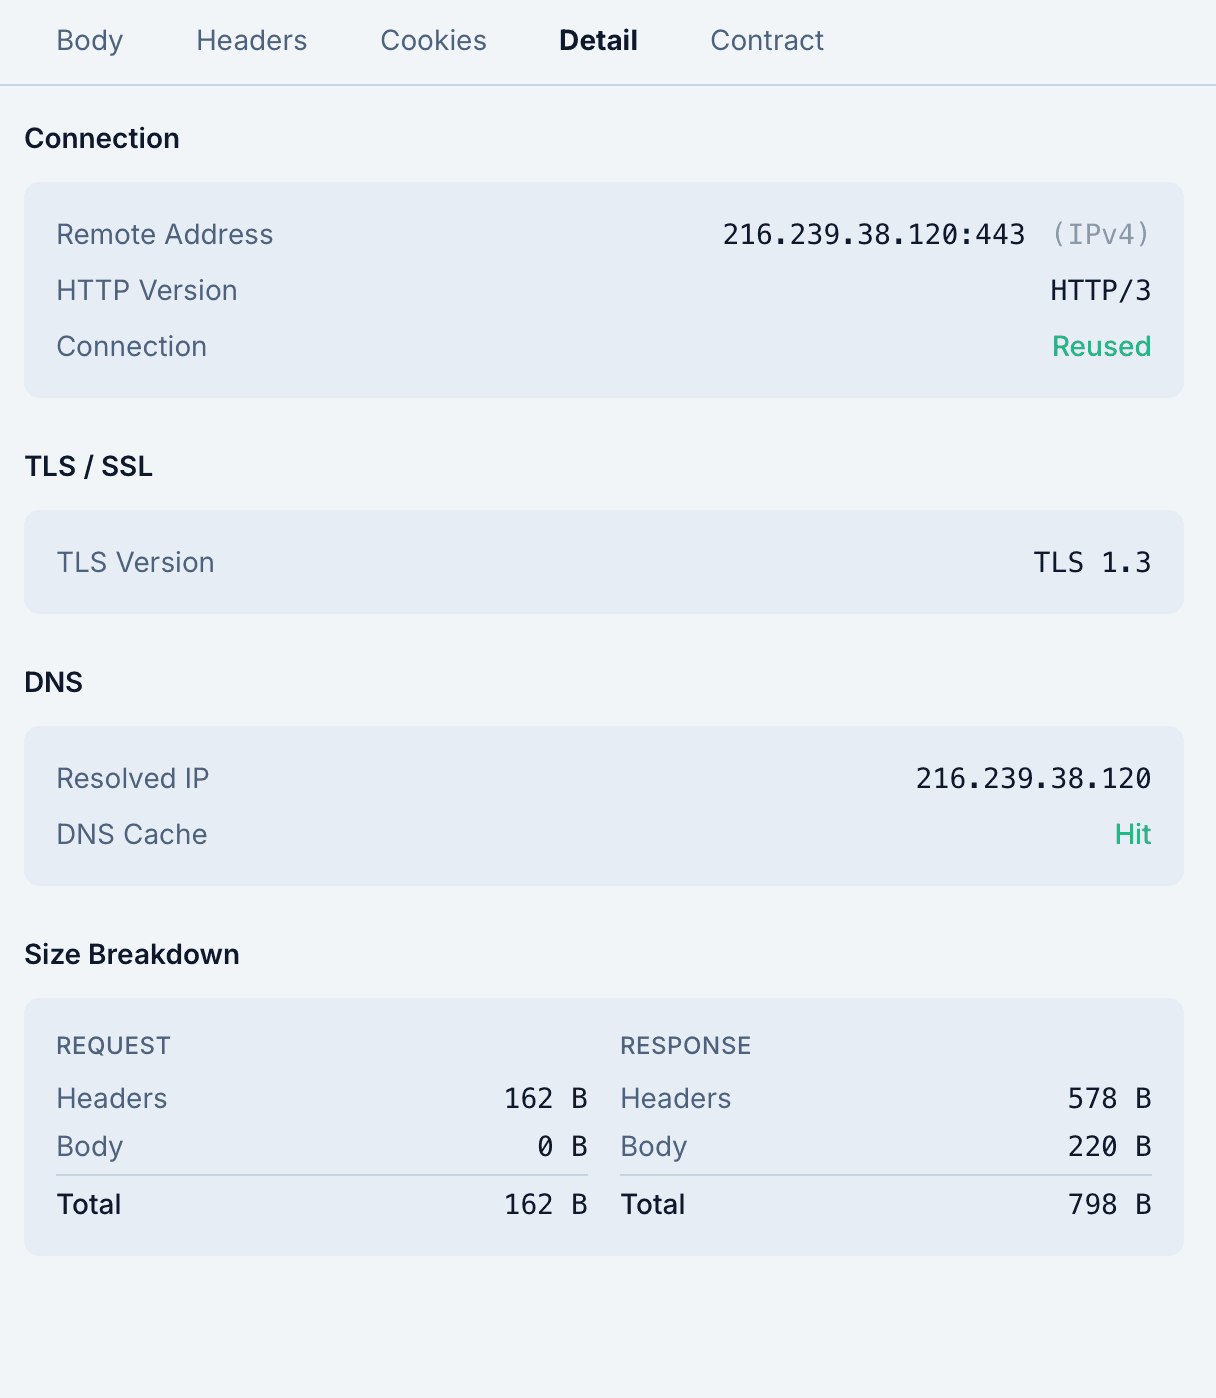Click the Size Breakdown heading
This screenshot has height=1398, width=1216.
tap(132, 954)
